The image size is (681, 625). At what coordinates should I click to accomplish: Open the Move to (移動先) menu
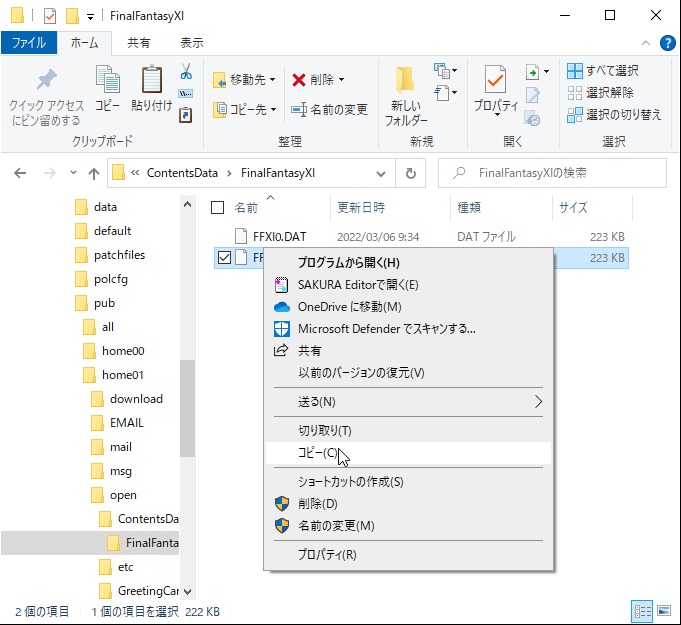[x=244, y=80]
